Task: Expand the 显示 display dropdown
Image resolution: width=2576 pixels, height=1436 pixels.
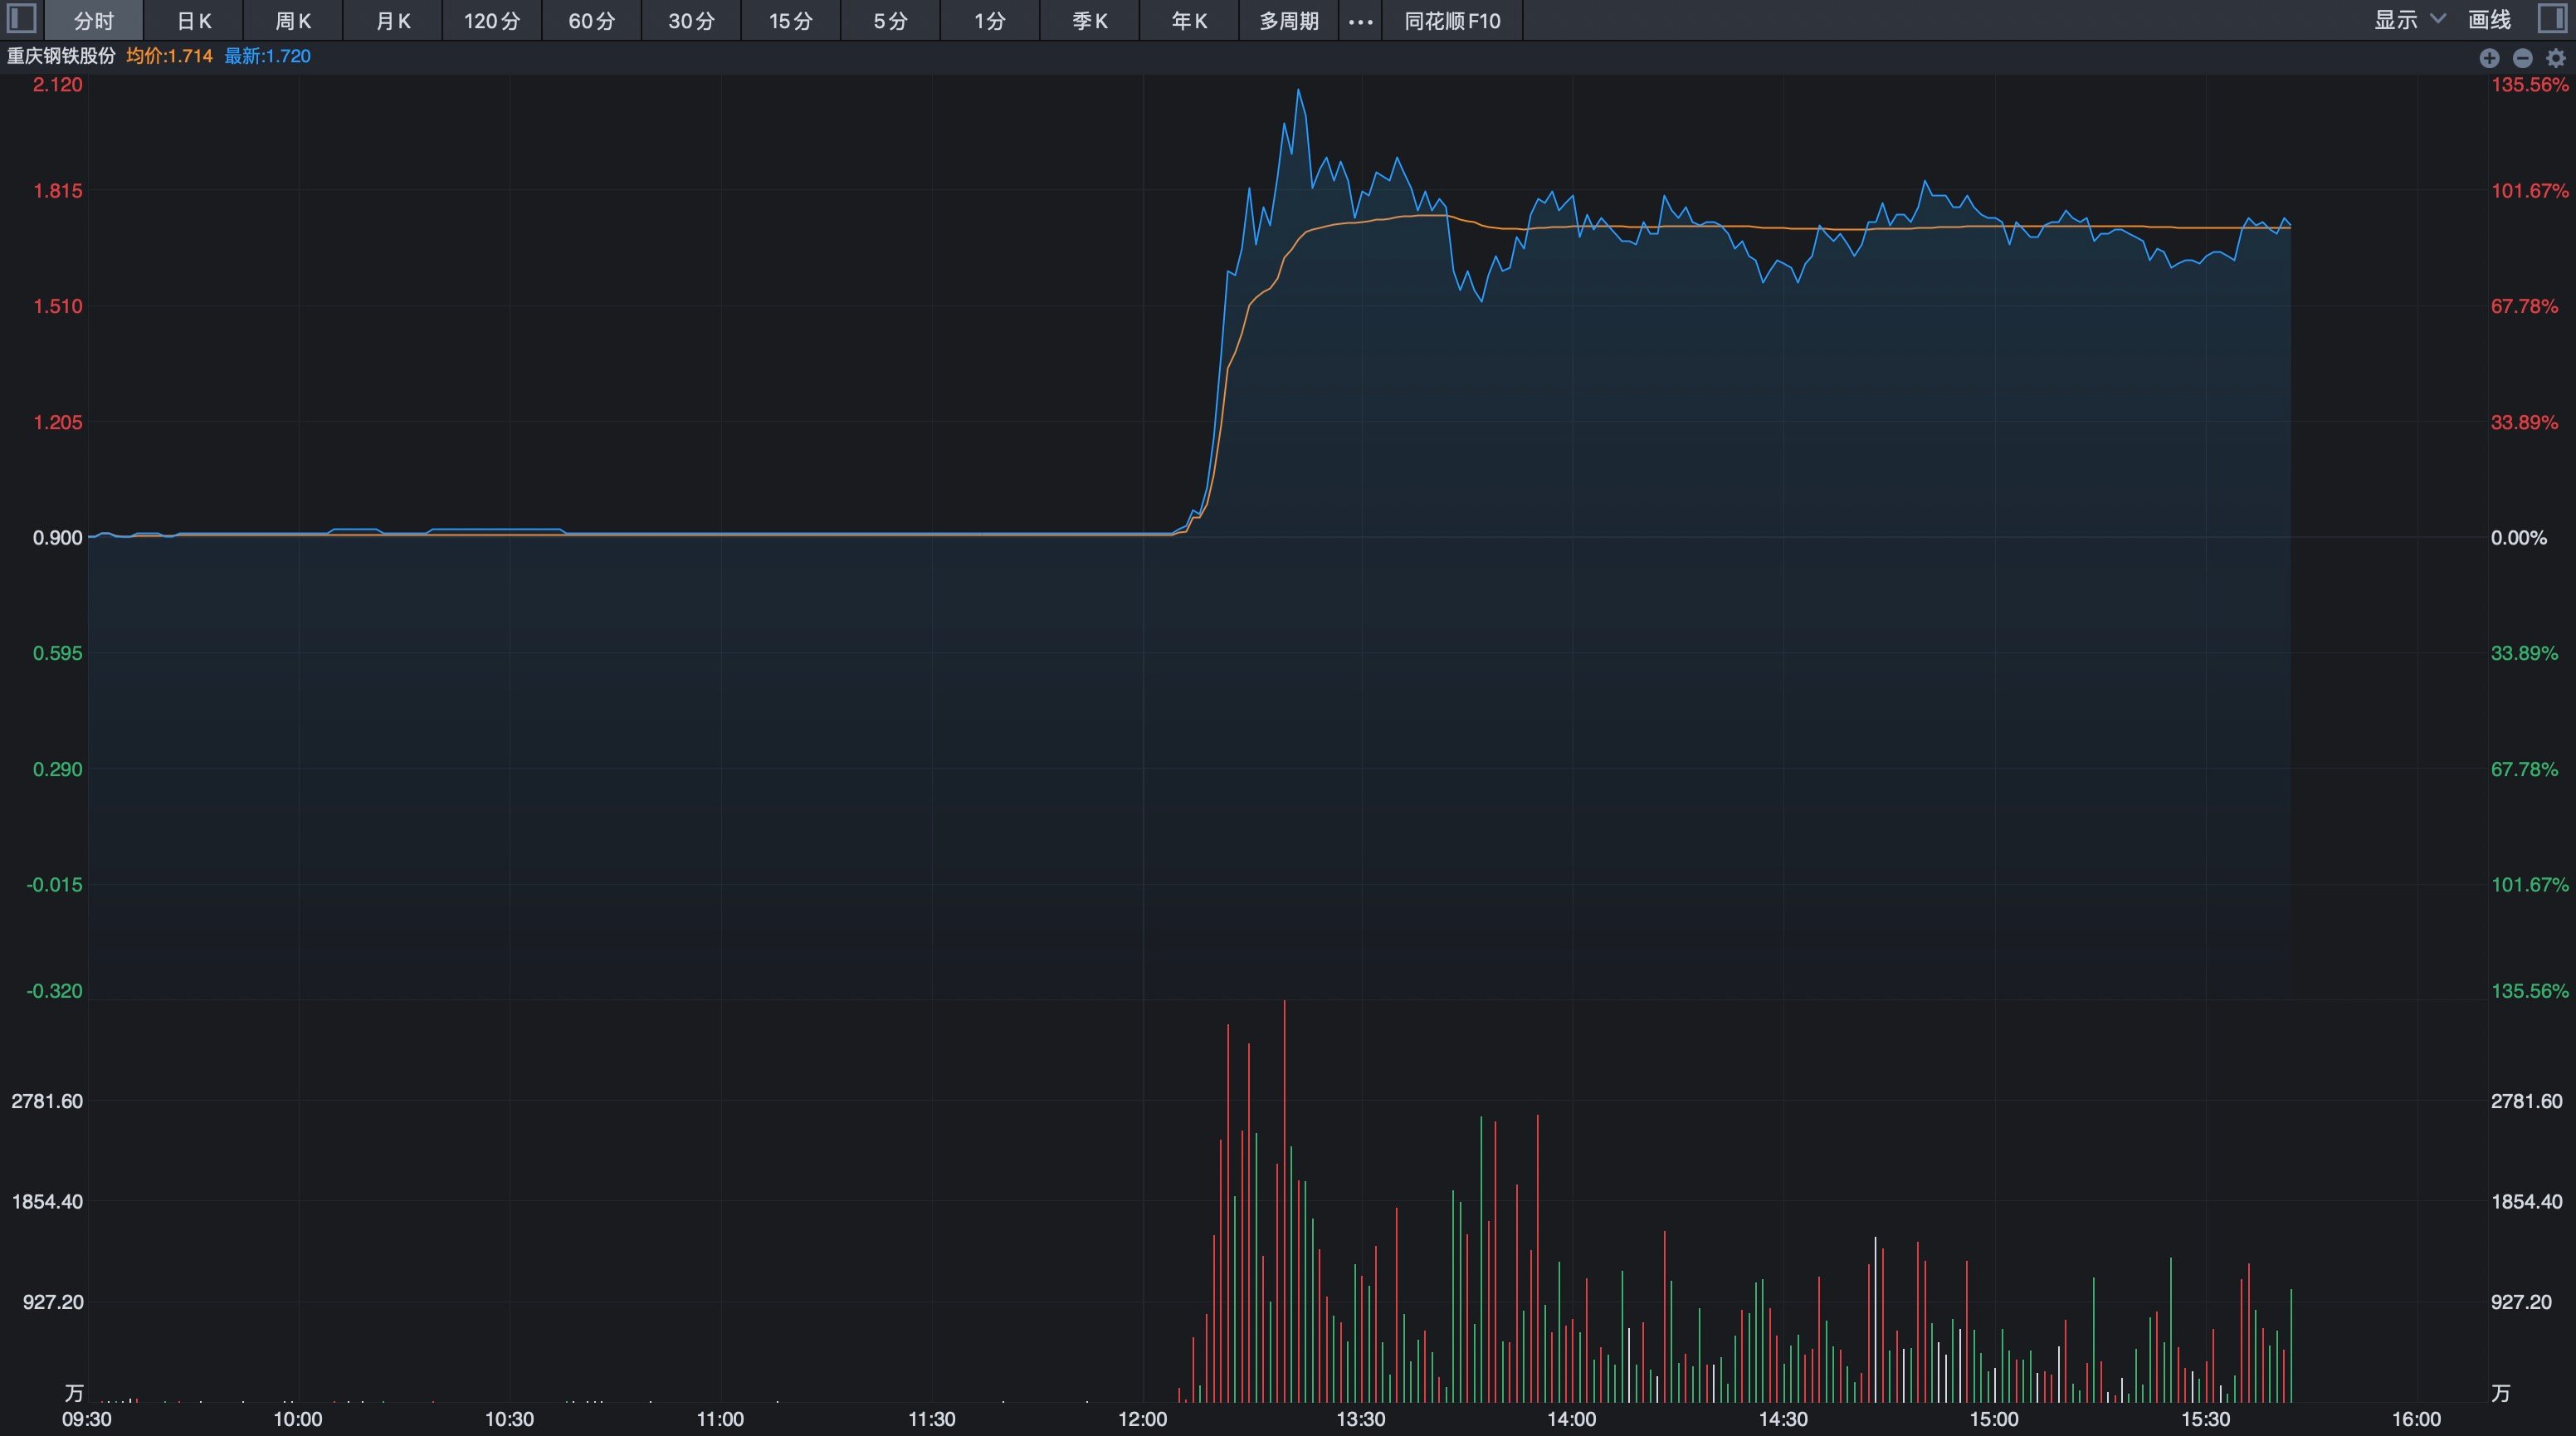Action: [2409, 20]
